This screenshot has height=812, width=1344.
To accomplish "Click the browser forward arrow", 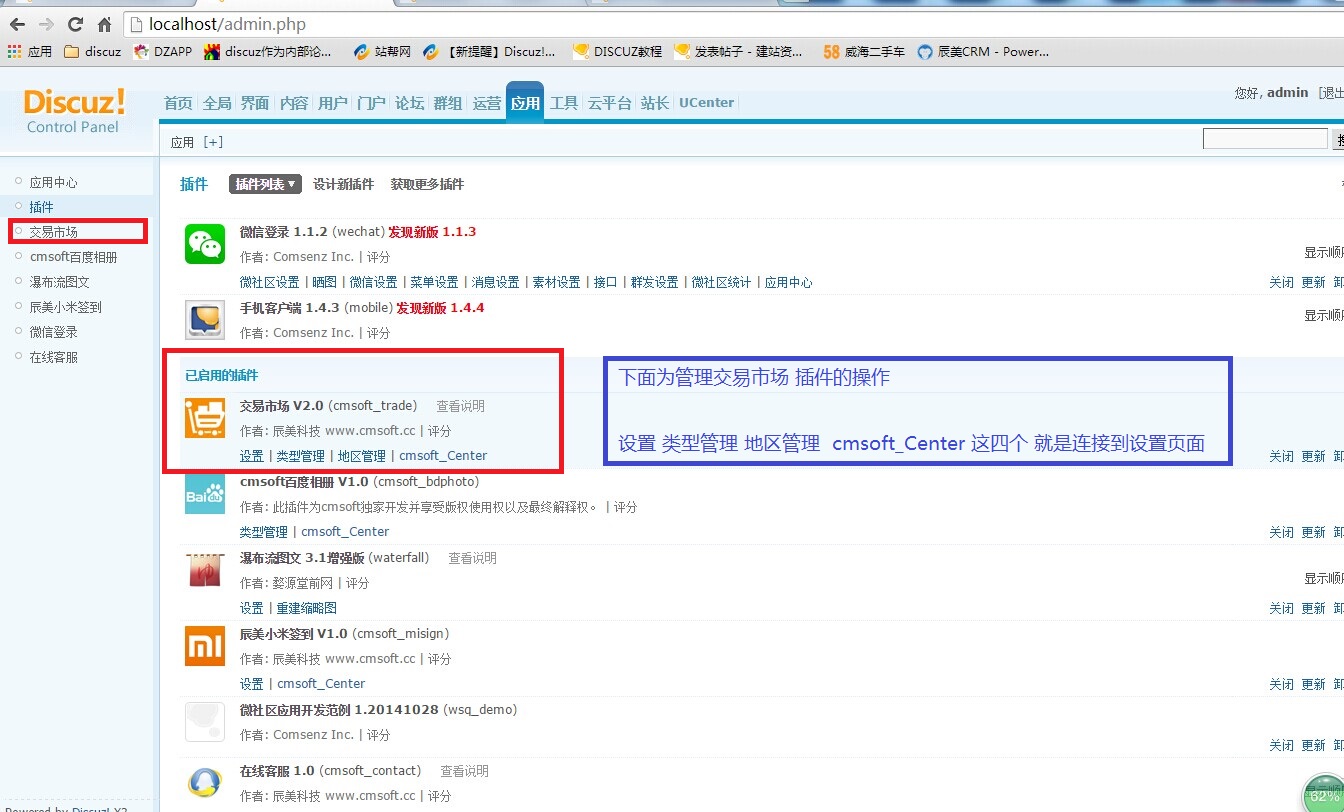I will click(46, 24).
